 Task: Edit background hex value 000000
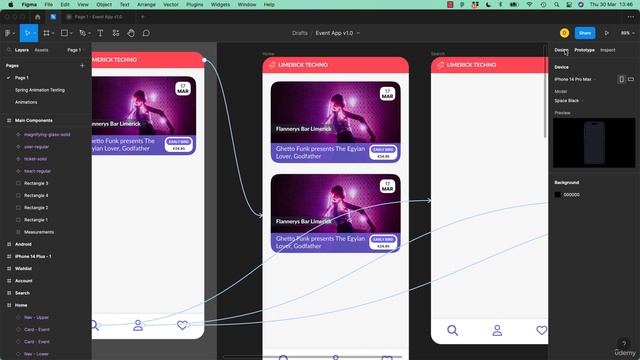point(571,195)
